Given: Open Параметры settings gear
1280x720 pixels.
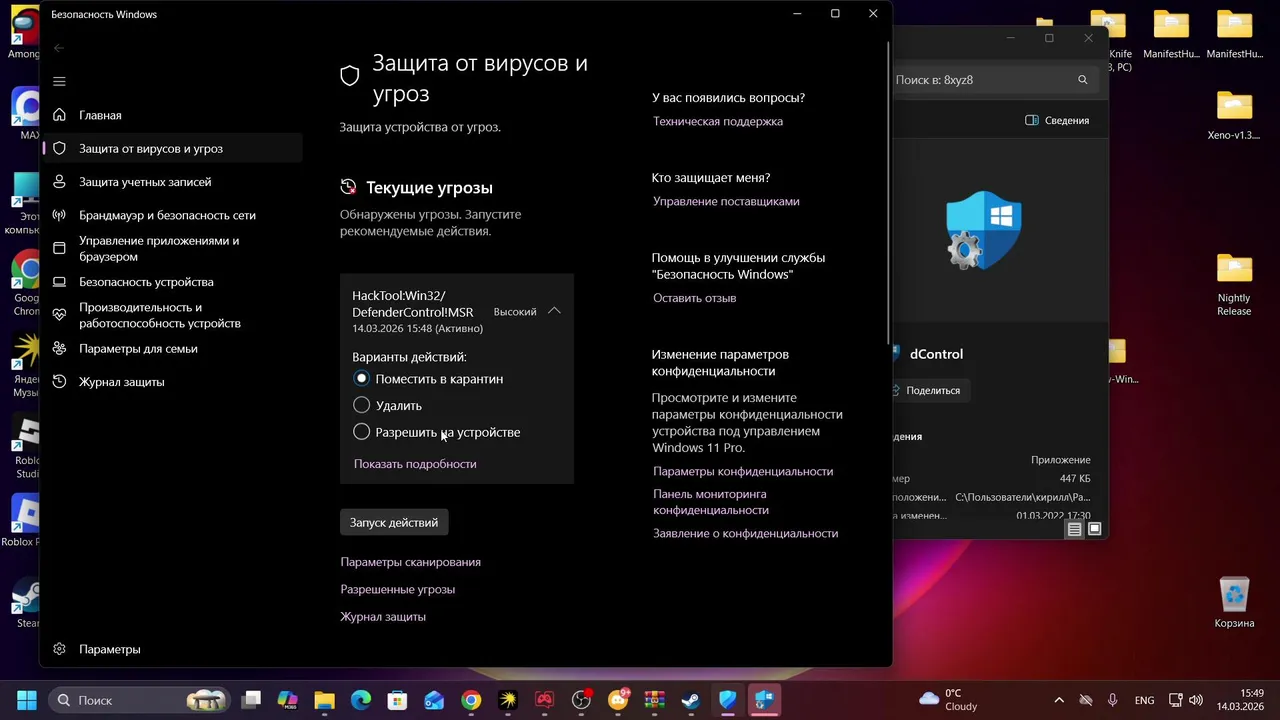Looking at the screenshot, I should 172,649.
